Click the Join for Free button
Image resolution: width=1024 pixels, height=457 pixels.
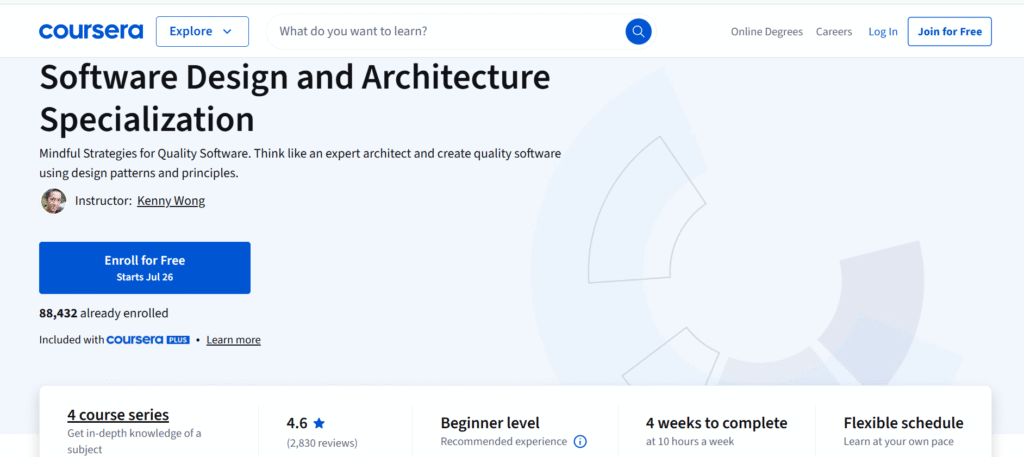(950, 31)
